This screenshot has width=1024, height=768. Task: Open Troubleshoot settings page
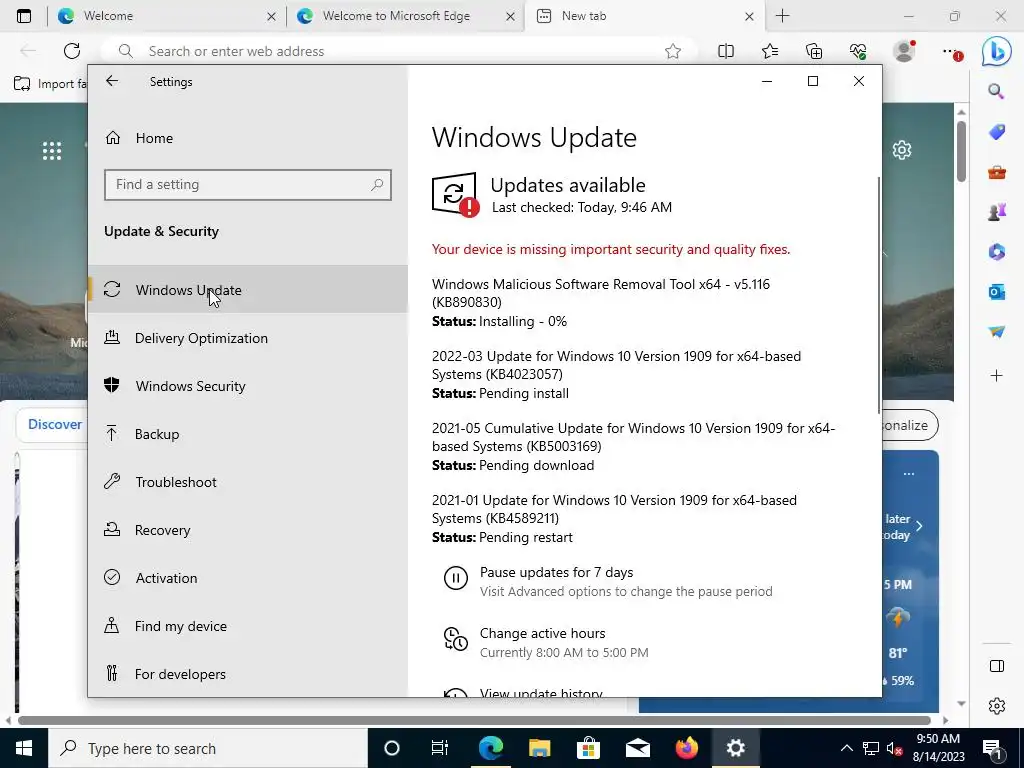248,482
